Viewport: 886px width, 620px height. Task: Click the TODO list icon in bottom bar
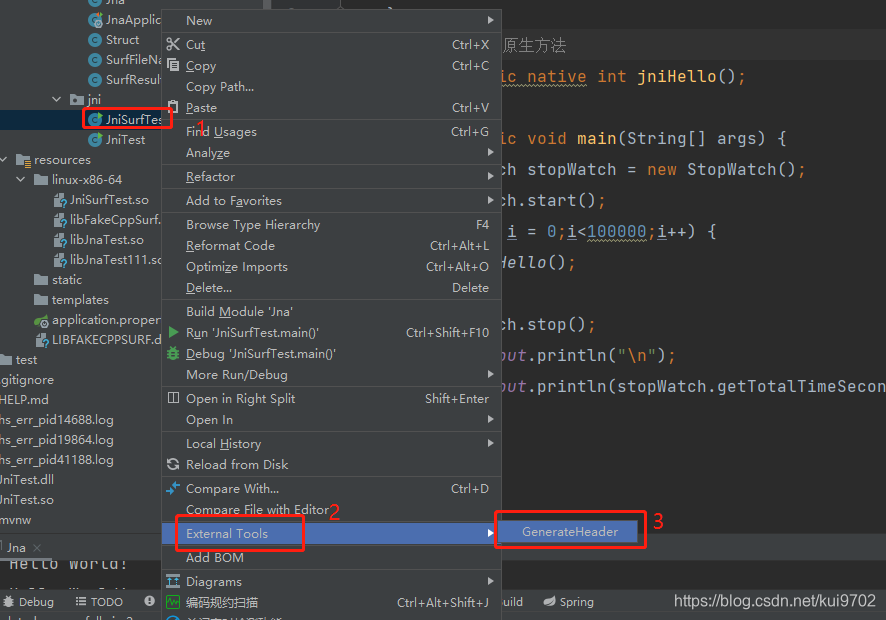81,601
